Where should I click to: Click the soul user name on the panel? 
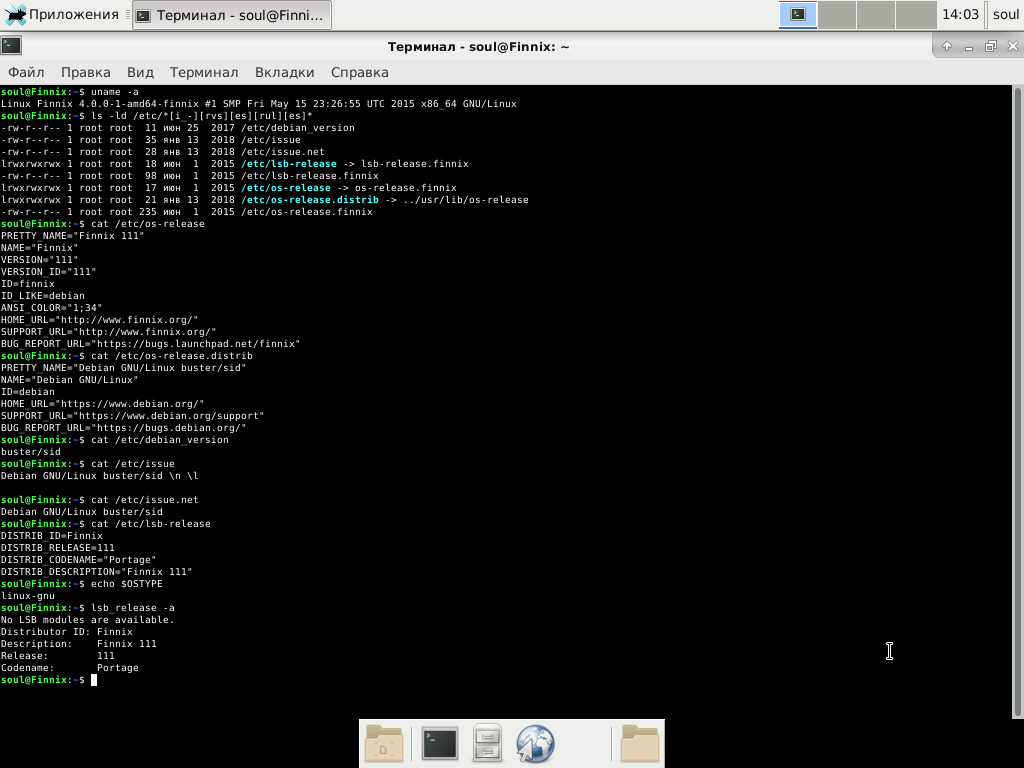1006,14
